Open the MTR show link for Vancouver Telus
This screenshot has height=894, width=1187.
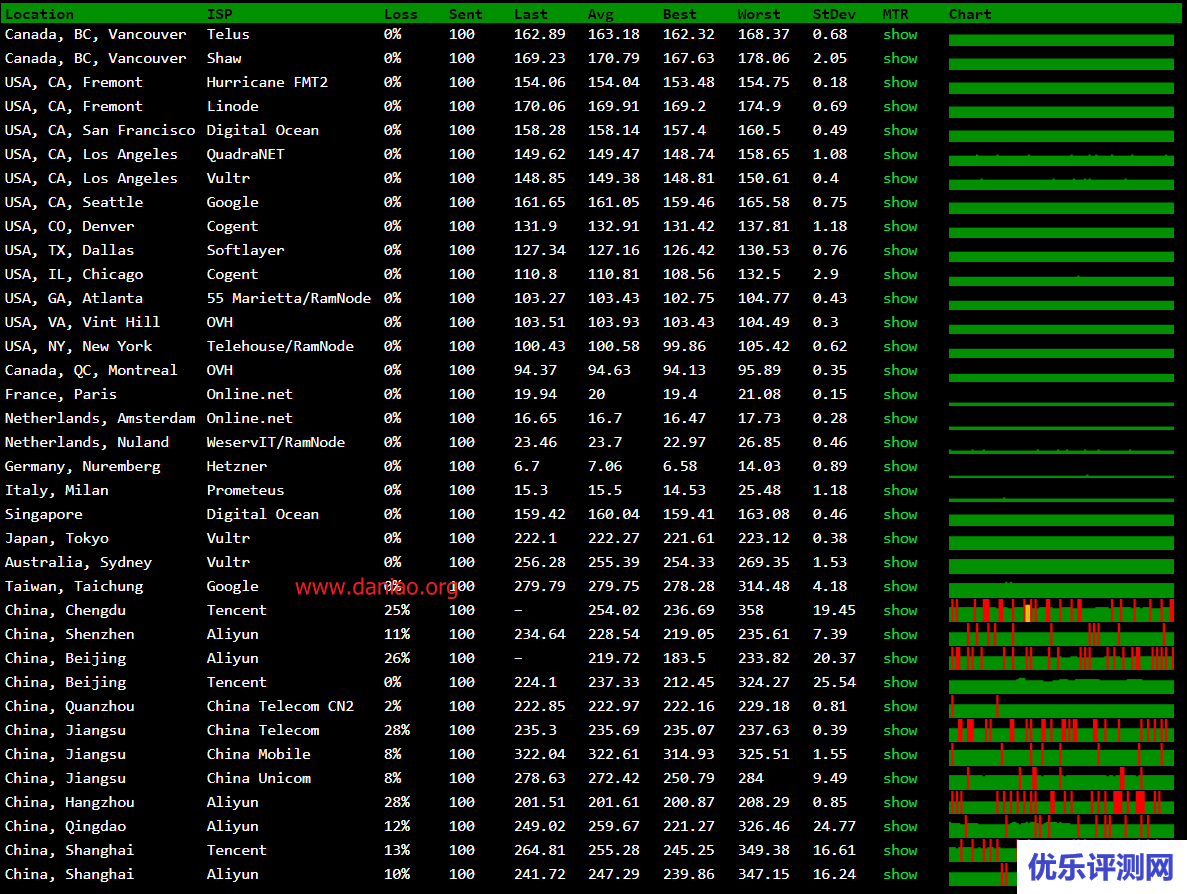coord(900,34)
